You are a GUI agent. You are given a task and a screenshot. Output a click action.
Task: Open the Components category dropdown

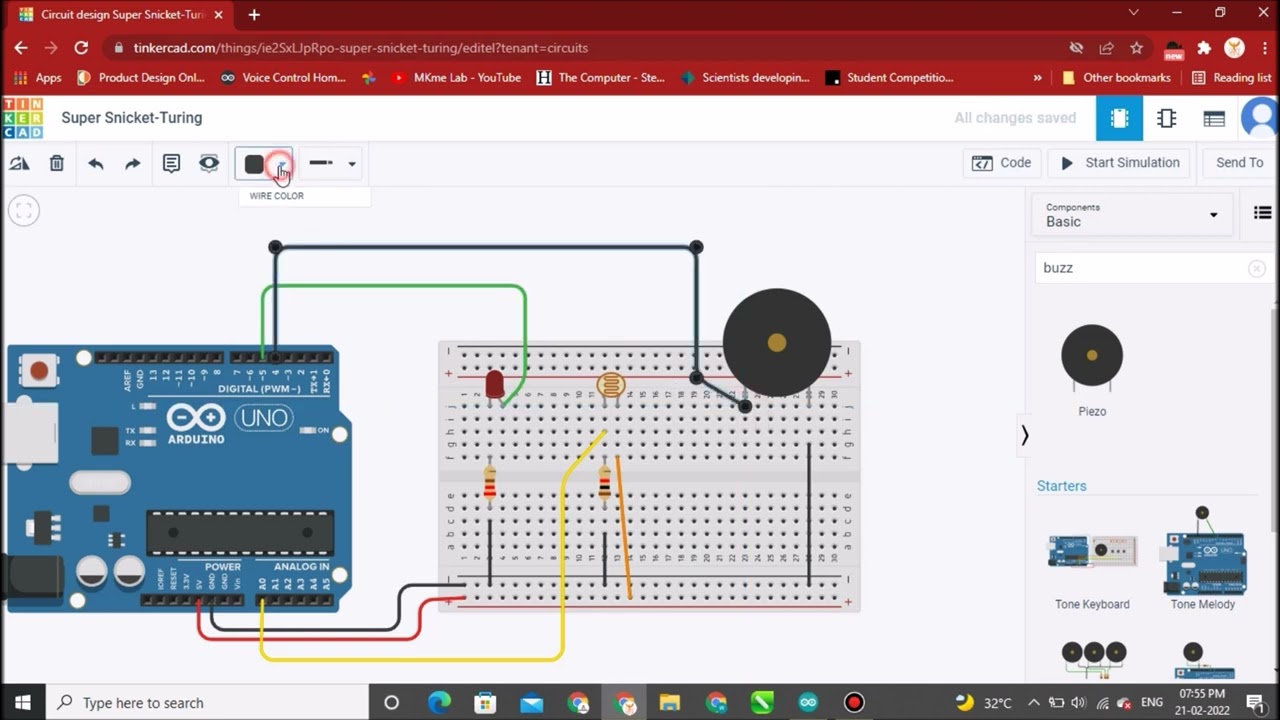click(1132, 215)
